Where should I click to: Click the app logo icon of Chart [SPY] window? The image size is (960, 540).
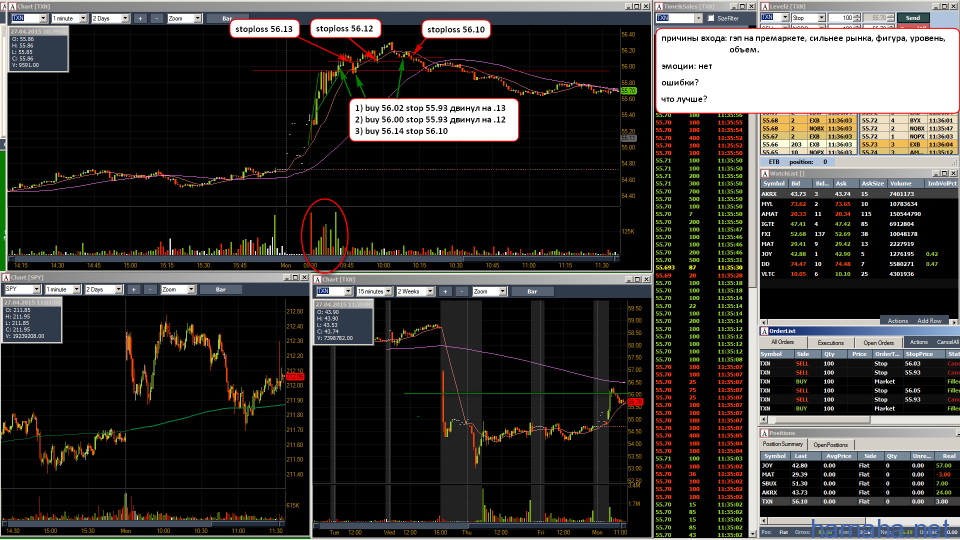point(6,278)
